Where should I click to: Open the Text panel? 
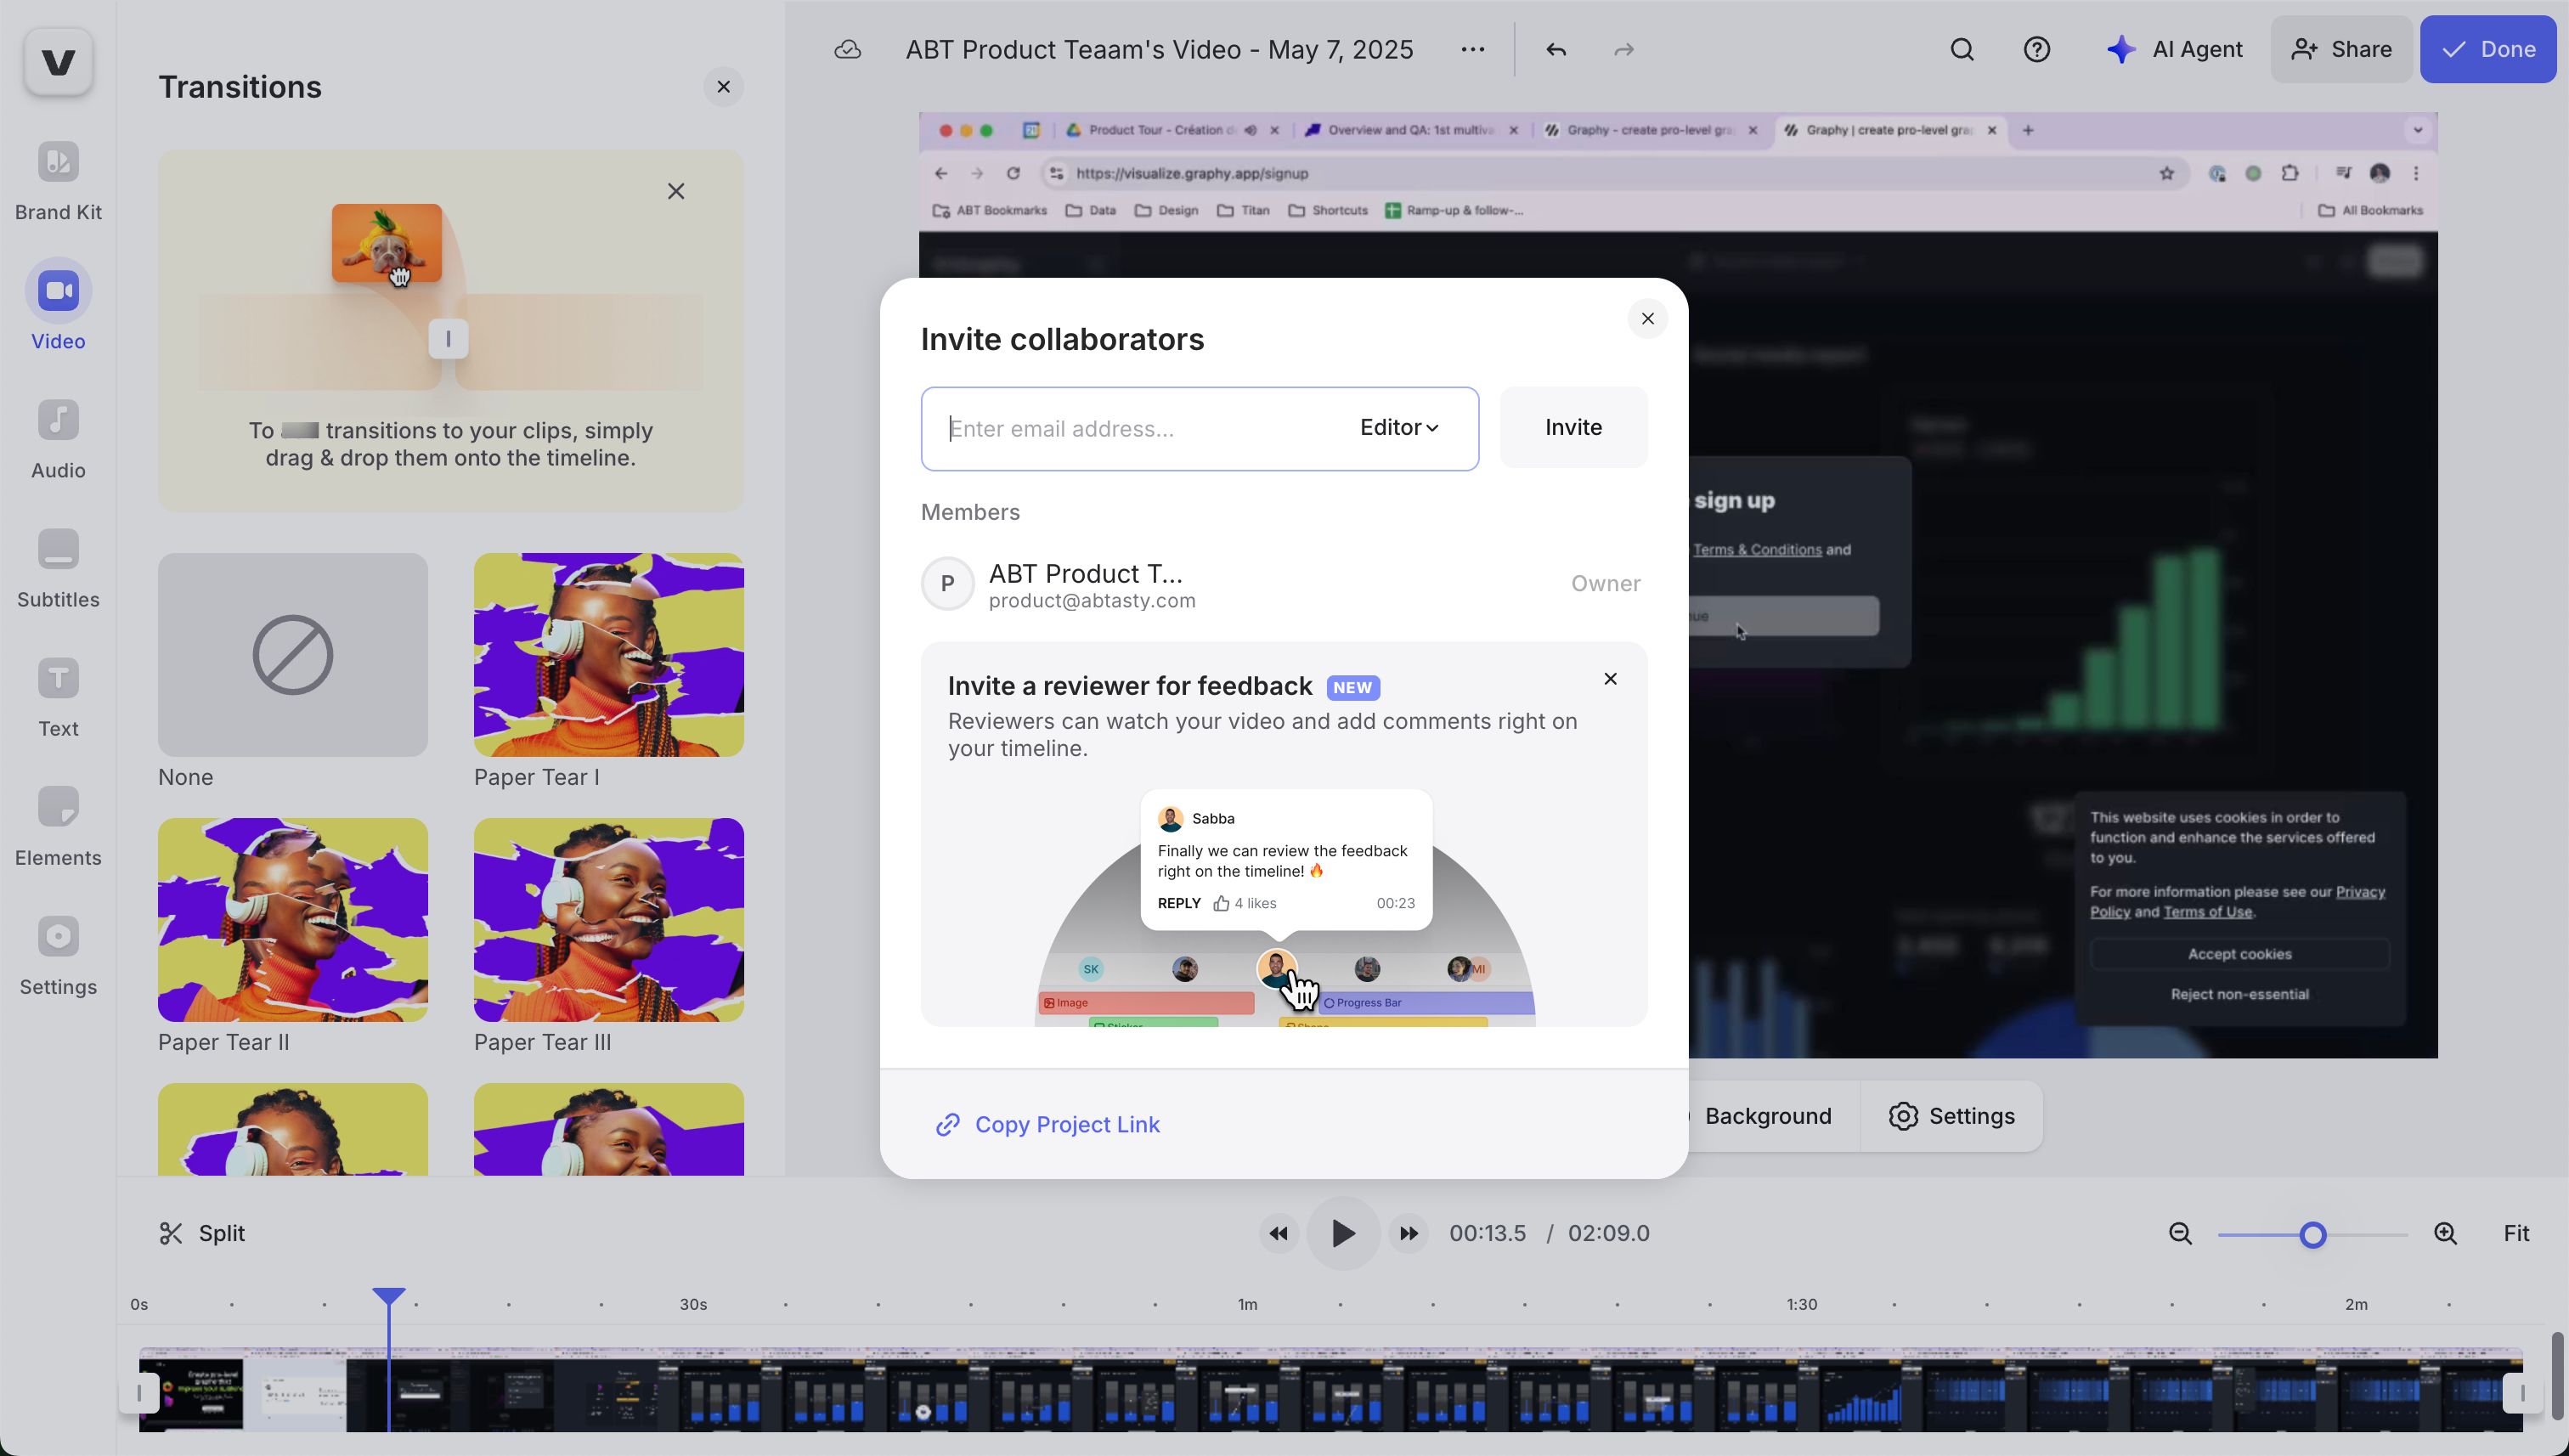click(58, 697)
